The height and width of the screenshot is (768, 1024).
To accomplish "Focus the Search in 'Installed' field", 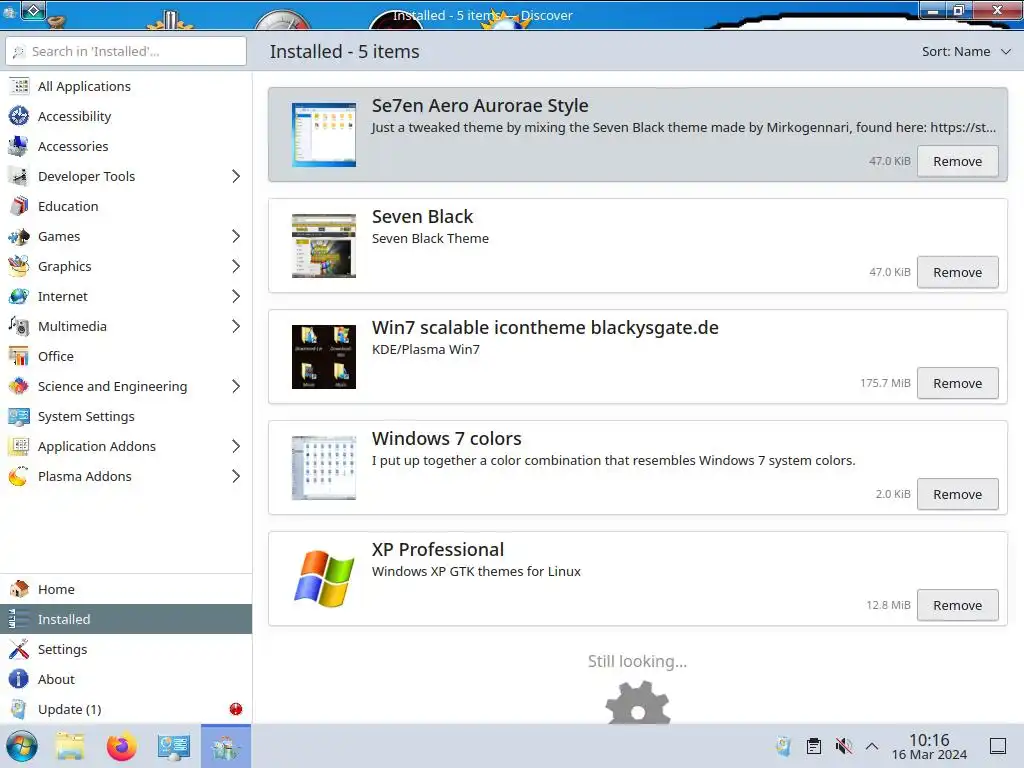I will click(126, 51).
